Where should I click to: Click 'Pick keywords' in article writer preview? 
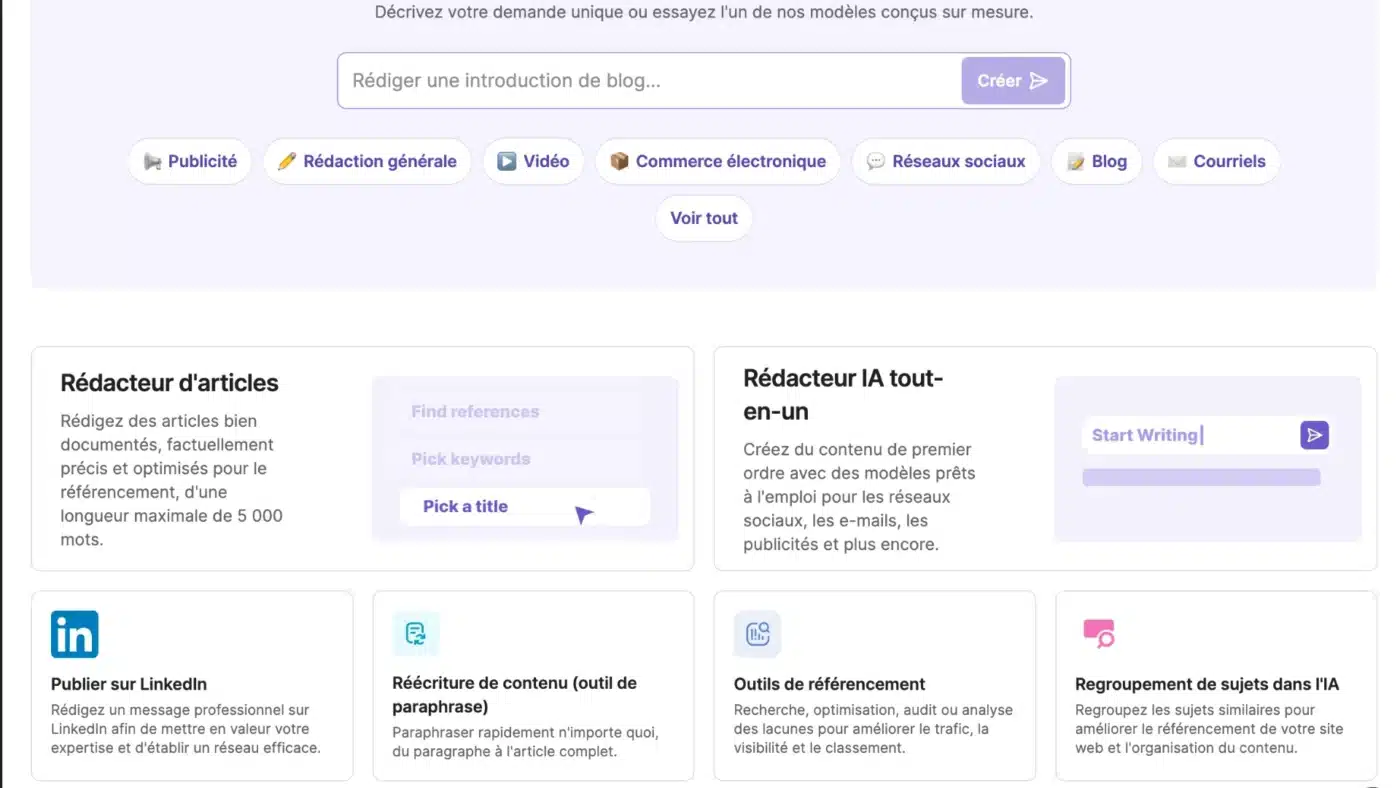pos(471,459)
